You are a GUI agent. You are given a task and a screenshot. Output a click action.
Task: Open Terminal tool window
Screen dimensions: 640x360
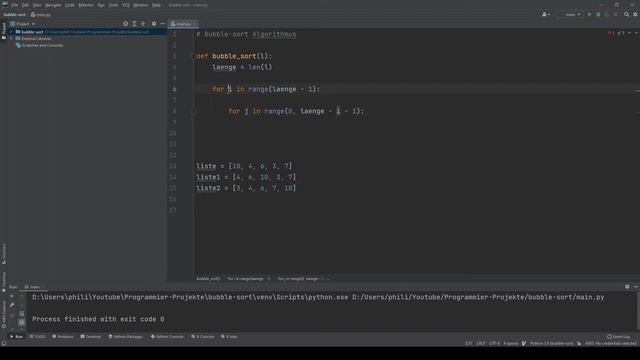(91, 337)
